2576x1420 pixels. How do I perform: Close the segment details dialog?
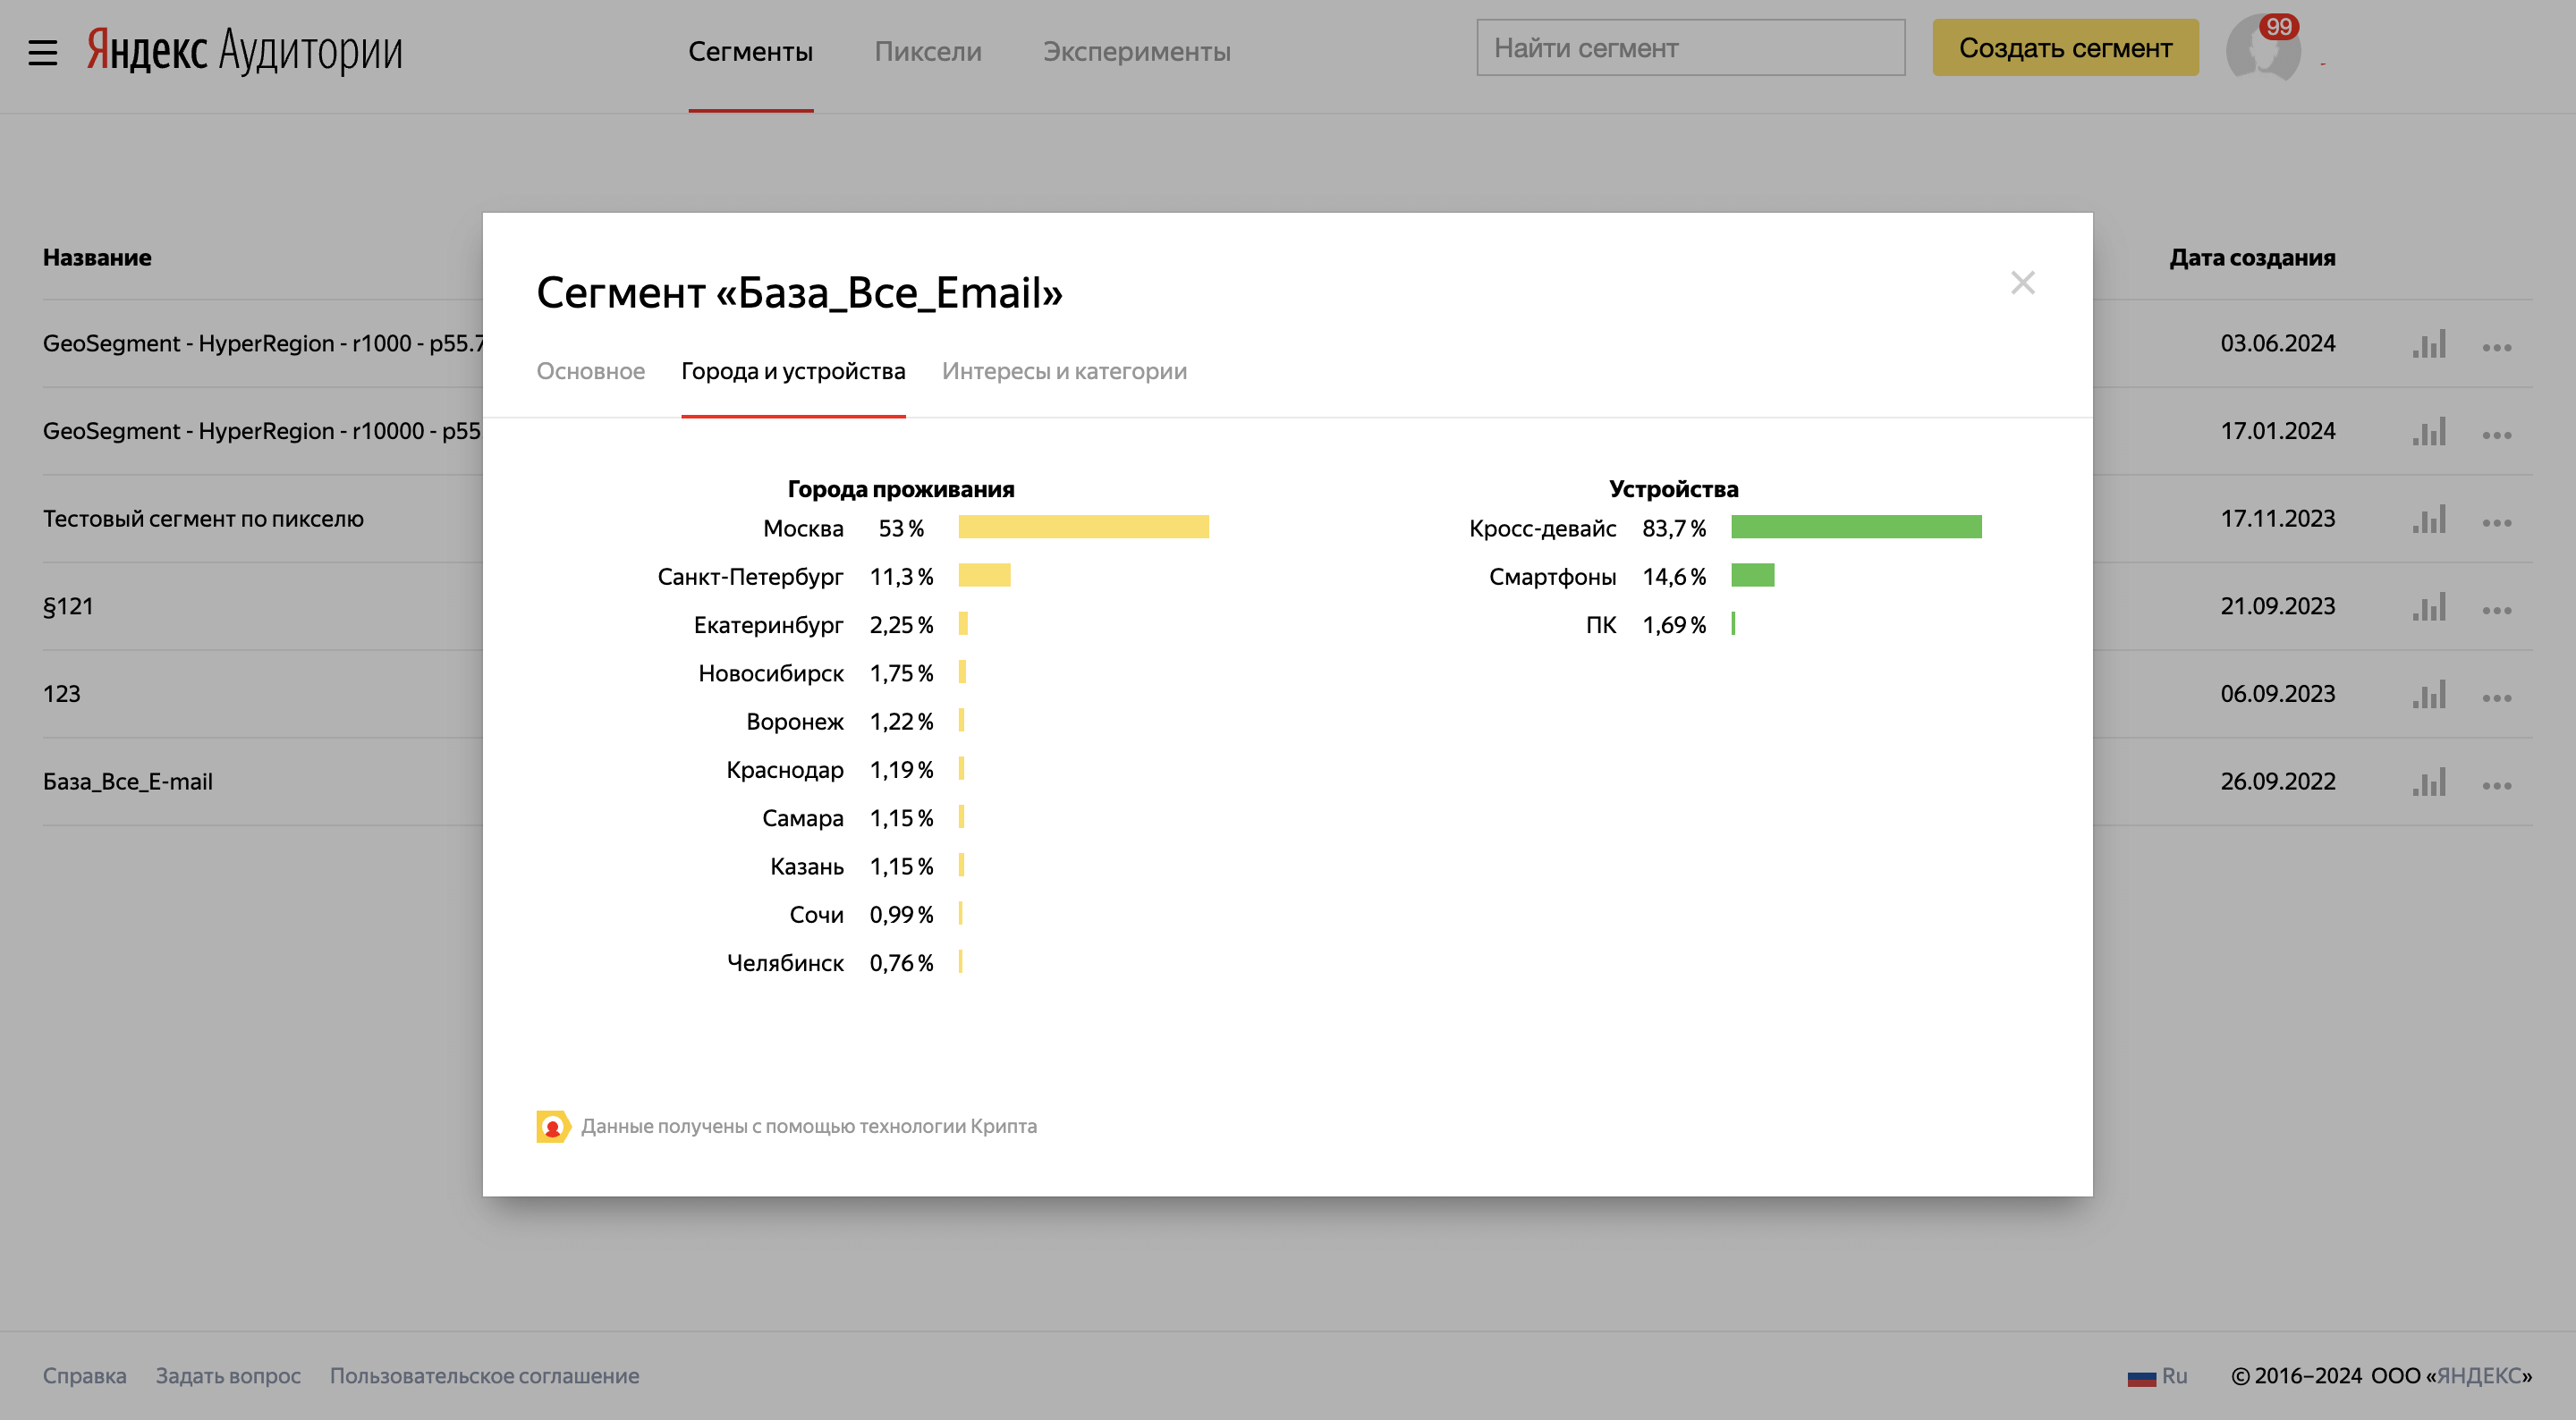[2023, 283]
